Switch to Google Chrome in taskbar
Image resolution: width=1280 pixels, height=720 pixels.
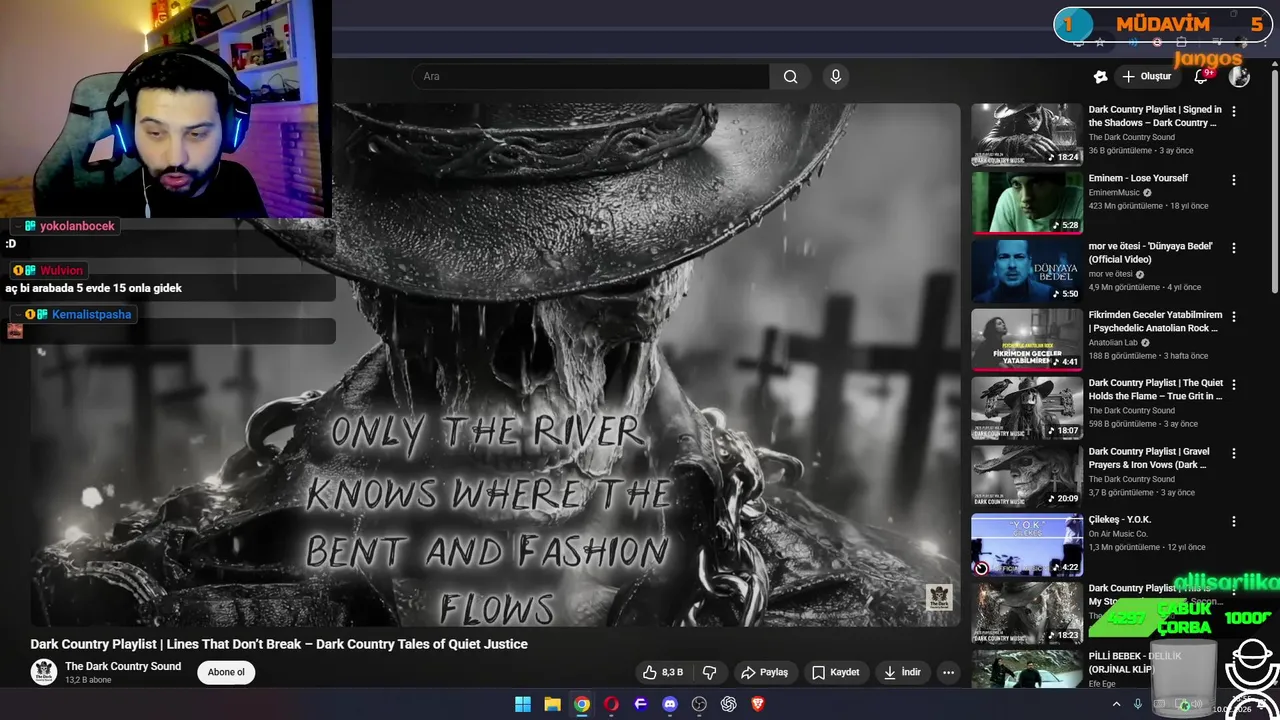(582, 704)
